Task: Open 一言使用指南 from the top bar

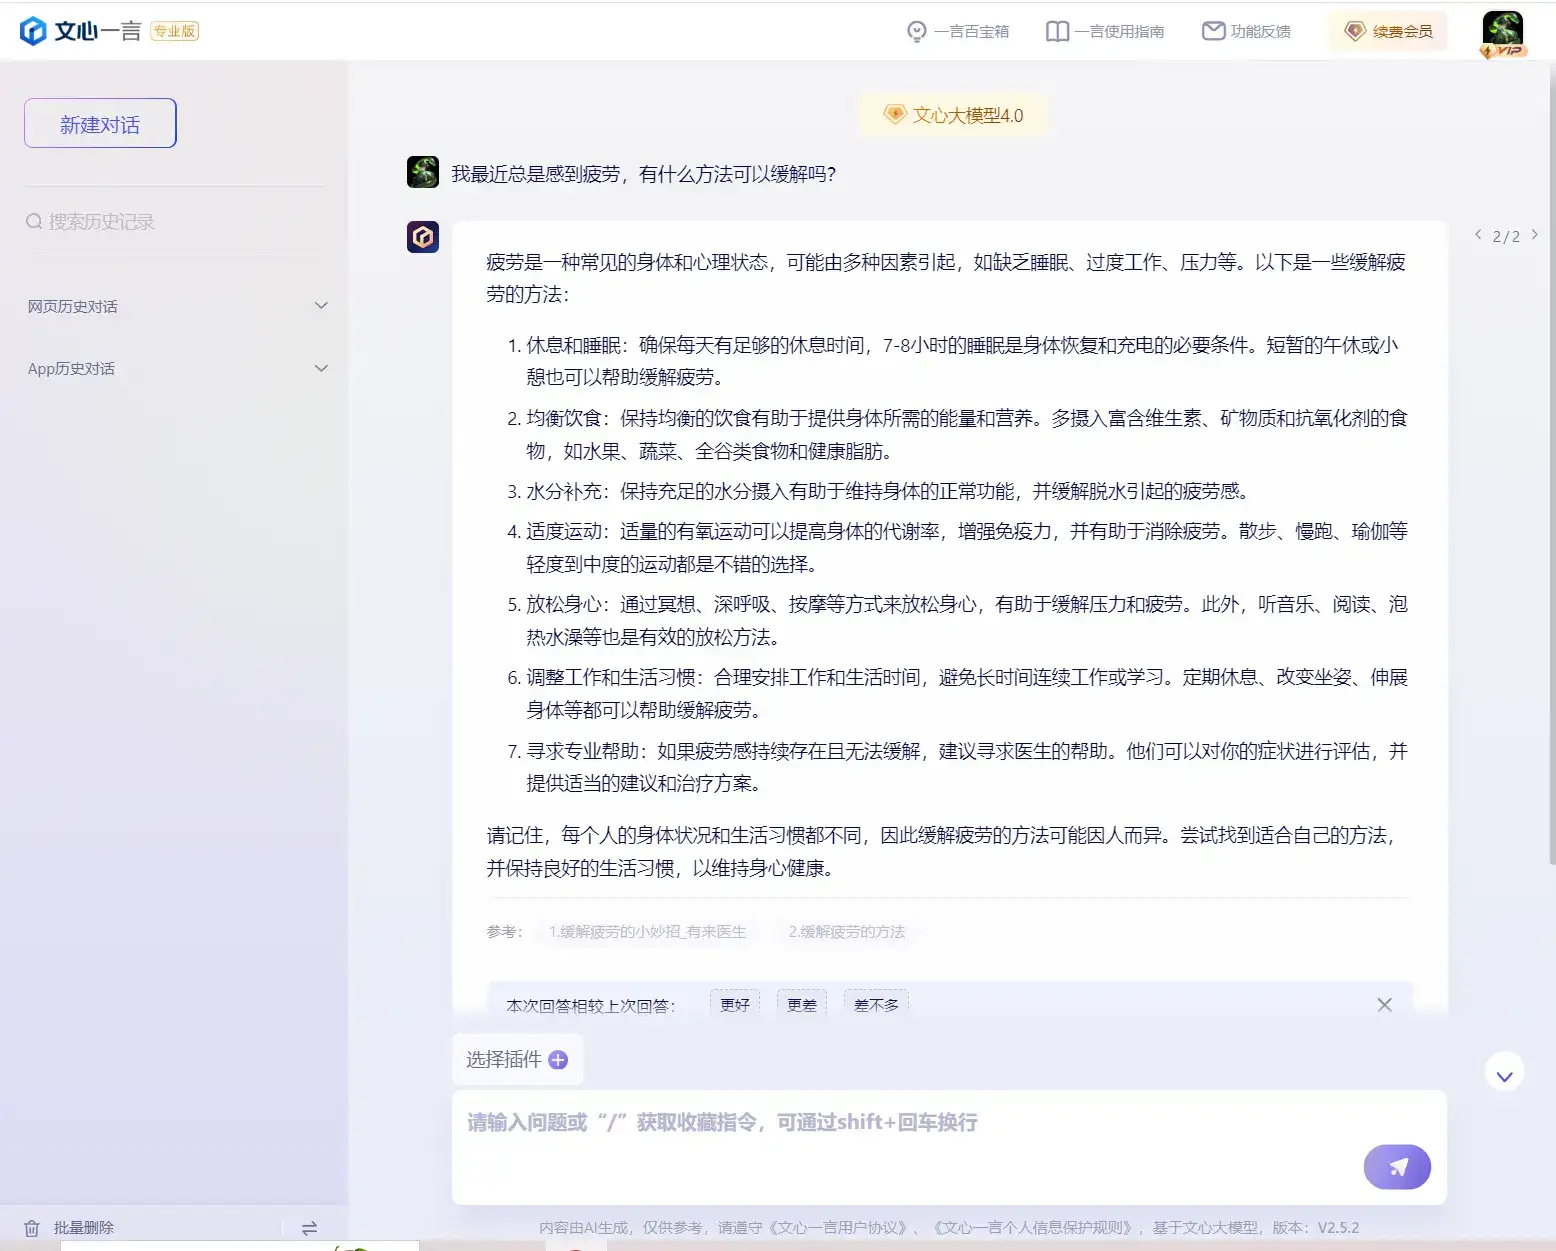Action: tap(1104, 30)
